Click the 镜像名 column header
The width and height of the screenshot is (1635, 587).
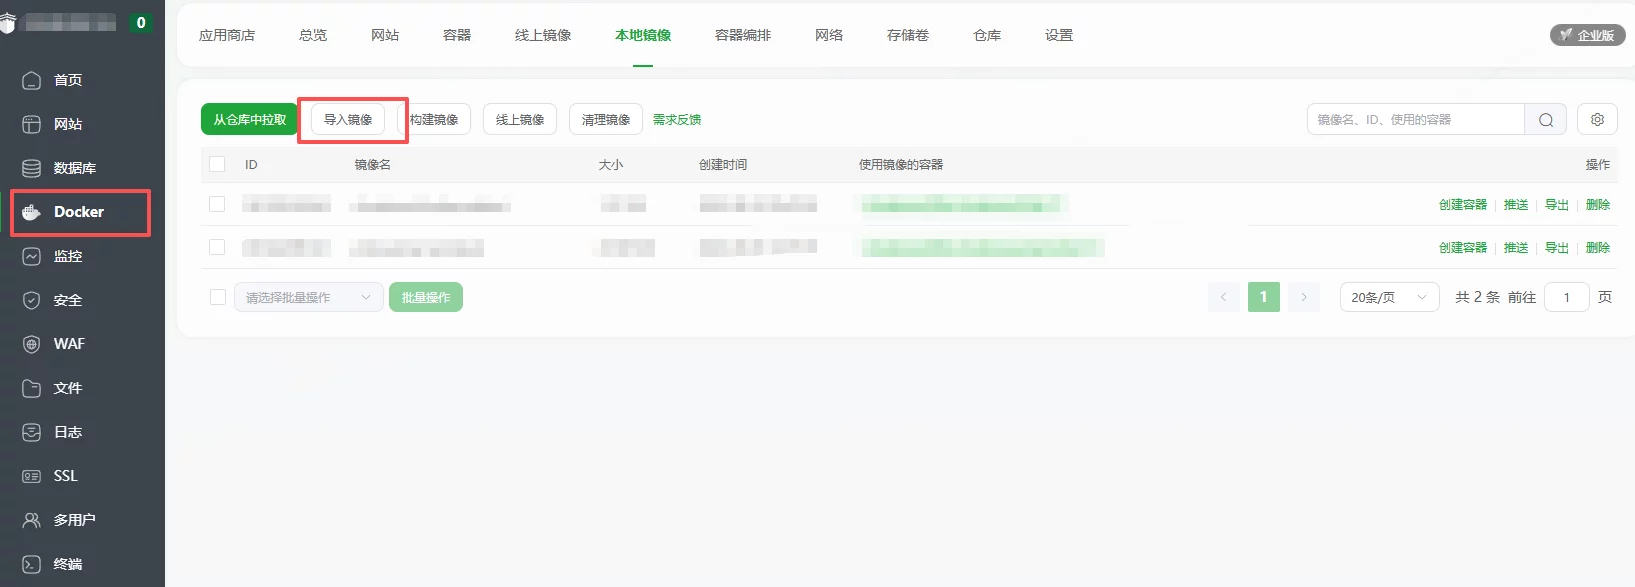tap(373, 164)
